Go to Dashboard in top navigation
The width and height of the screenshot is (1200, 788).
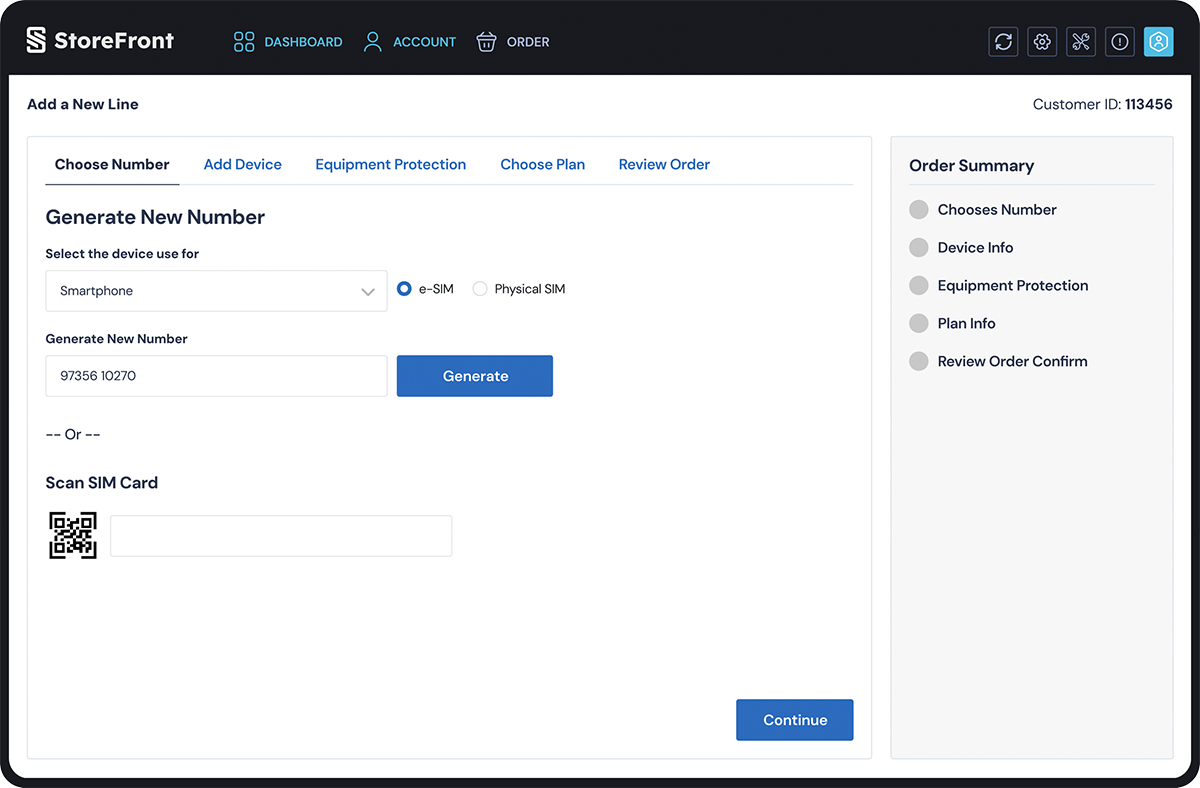point(288,42)
